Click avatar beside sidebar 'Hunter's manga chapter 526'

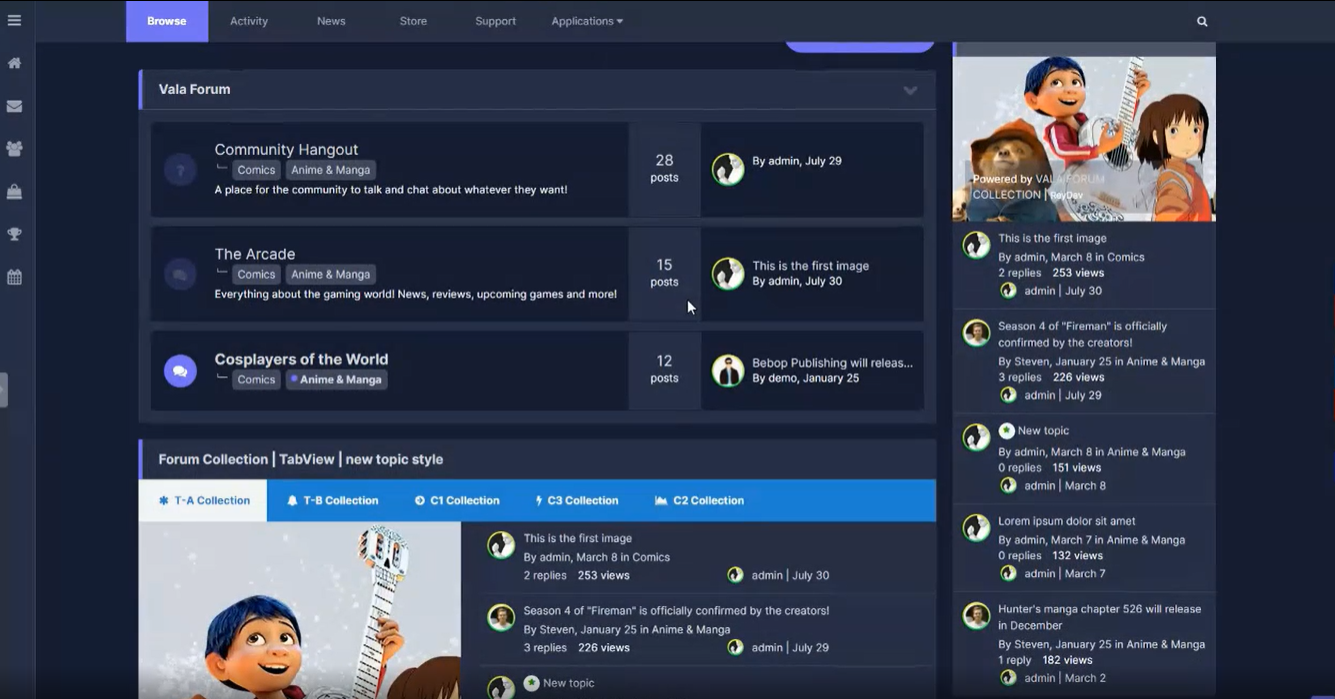[976, 616]
